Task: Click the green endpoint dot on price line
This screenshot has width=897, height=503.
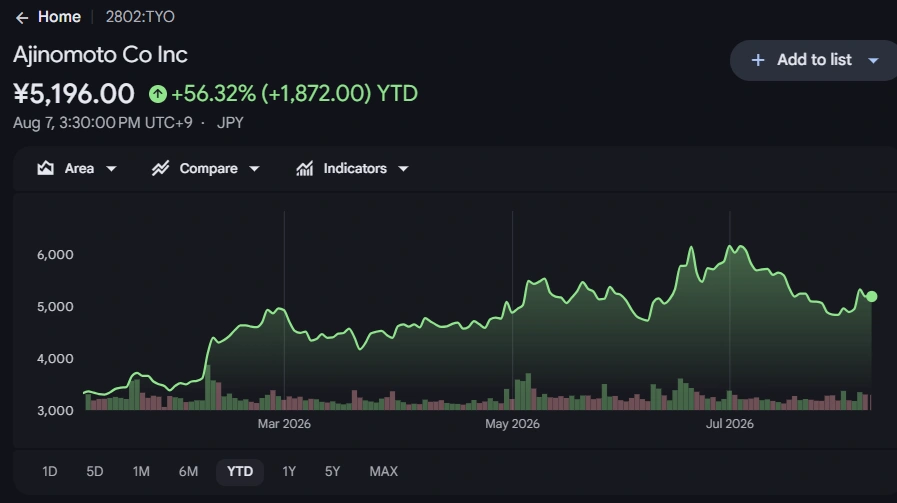Action: (x=871, y=296)
